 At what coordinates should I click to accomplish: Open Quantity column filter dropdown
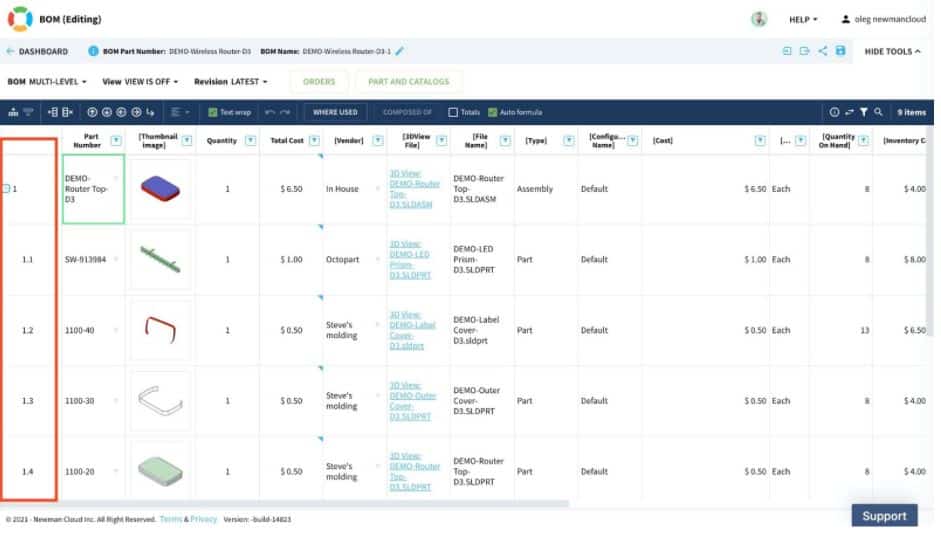(x=251, y=141)
